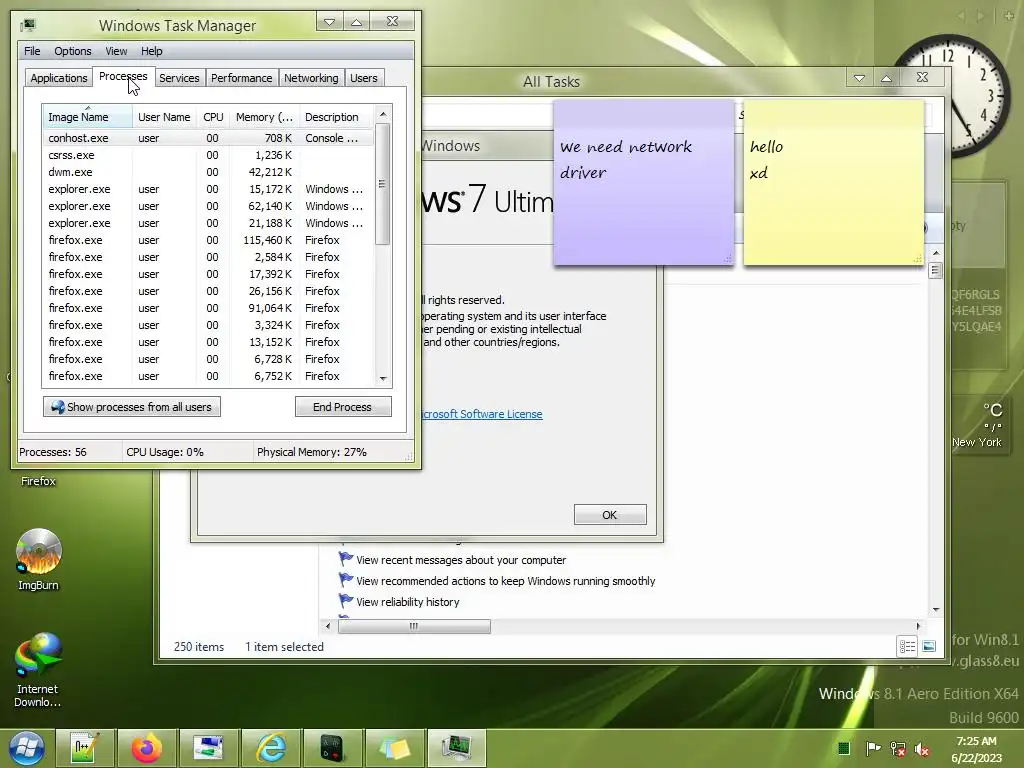
Task: Switch All Tasks window to details view
Action: coord(907,647)
